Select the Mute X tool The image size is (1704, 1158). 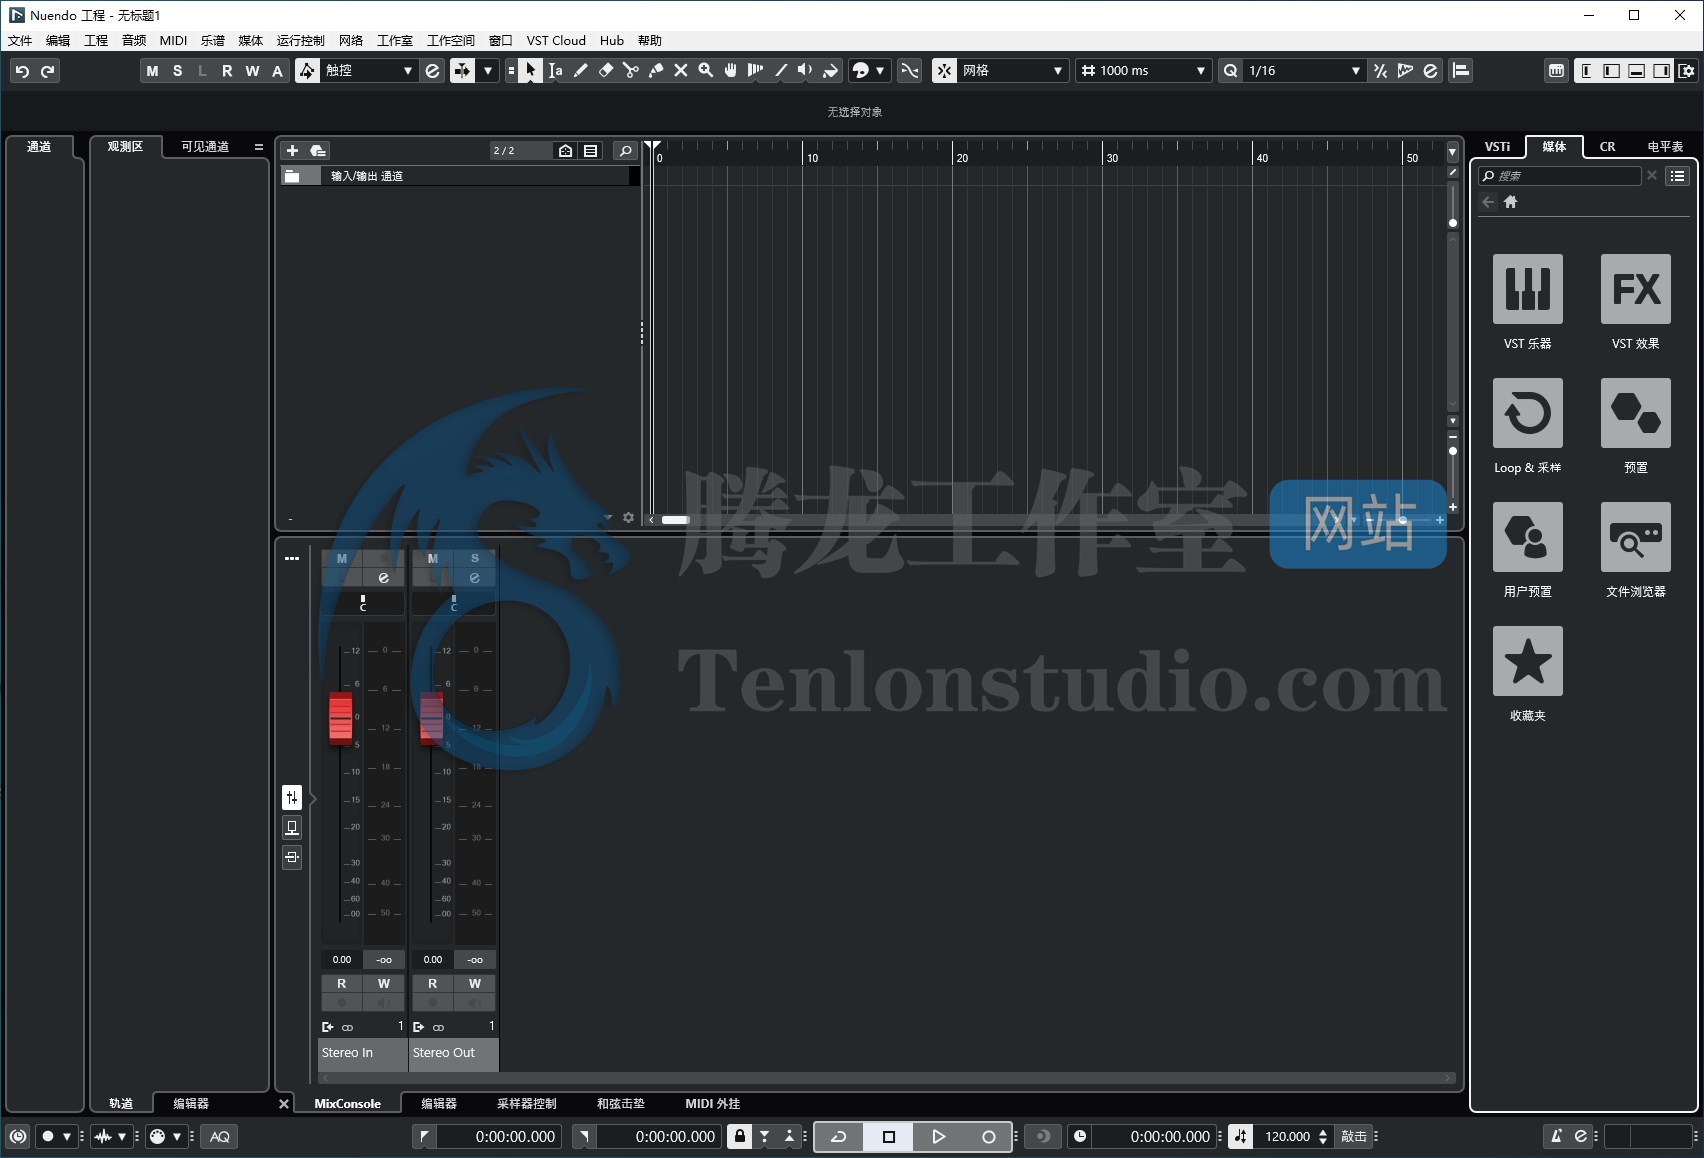681,71
